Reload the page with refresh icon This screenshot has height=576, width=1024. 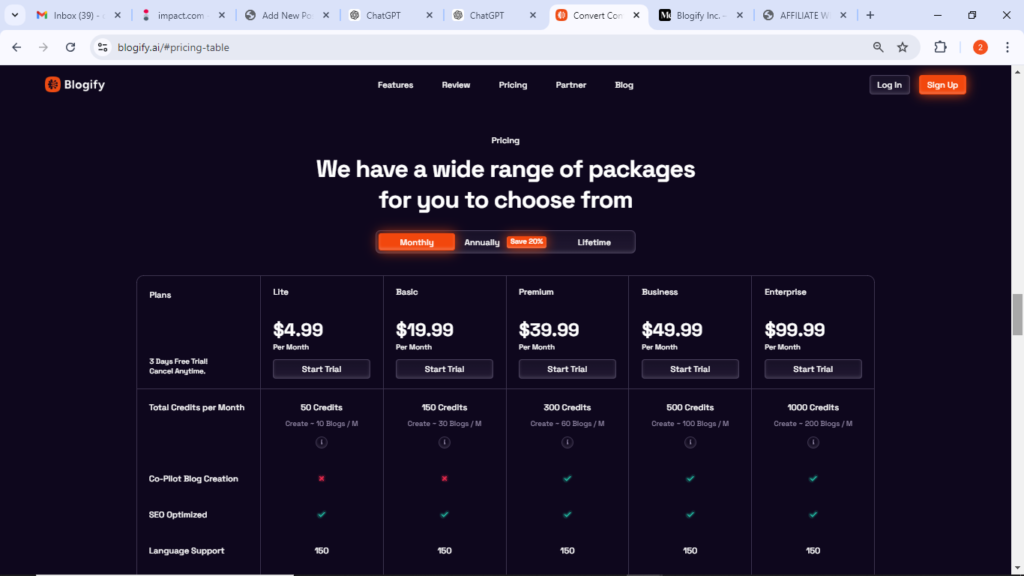(x=71, y=47)
